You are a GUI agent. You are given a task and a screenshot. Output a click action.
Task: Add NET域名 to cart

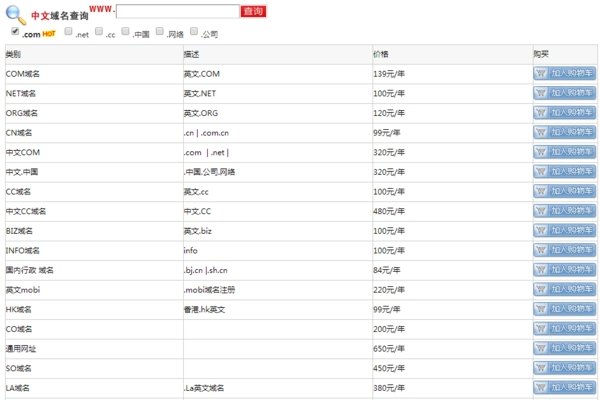(x=564, y=93)
